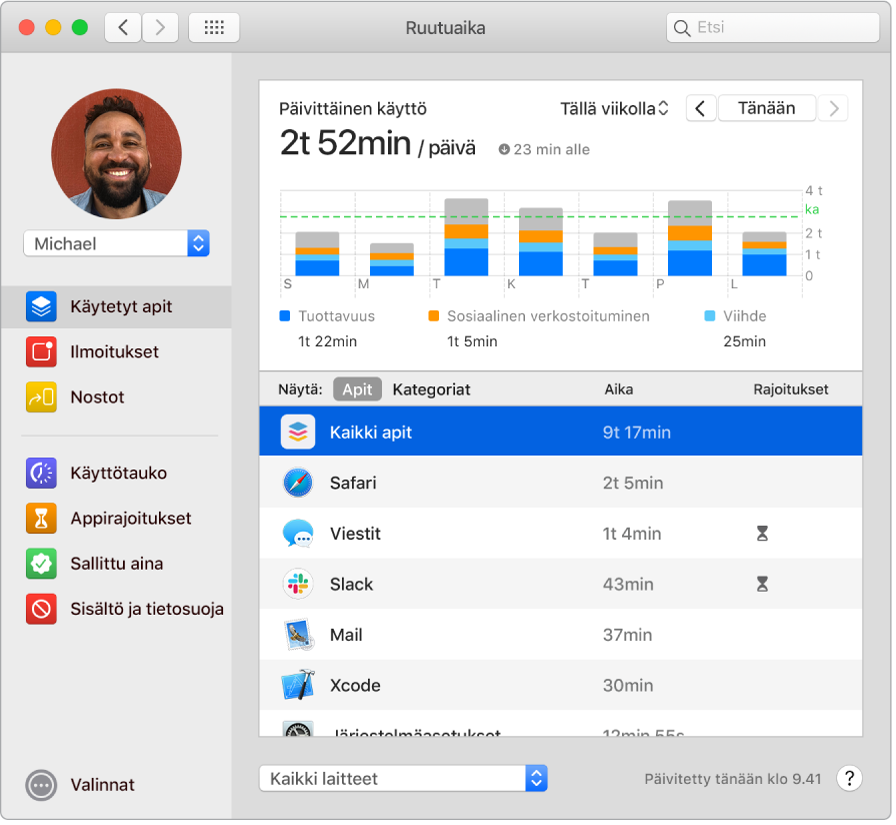The image size is (896, 825).
Task: Click hourglass limit icon for Viestit
Action: click(x=762, y=534)
